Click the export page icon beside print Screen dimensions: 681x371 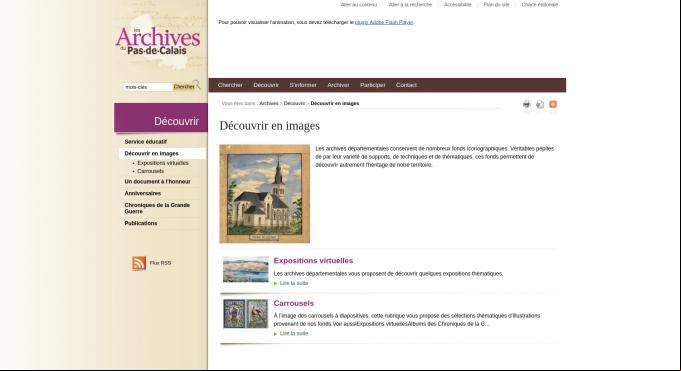tap(540, 104)
